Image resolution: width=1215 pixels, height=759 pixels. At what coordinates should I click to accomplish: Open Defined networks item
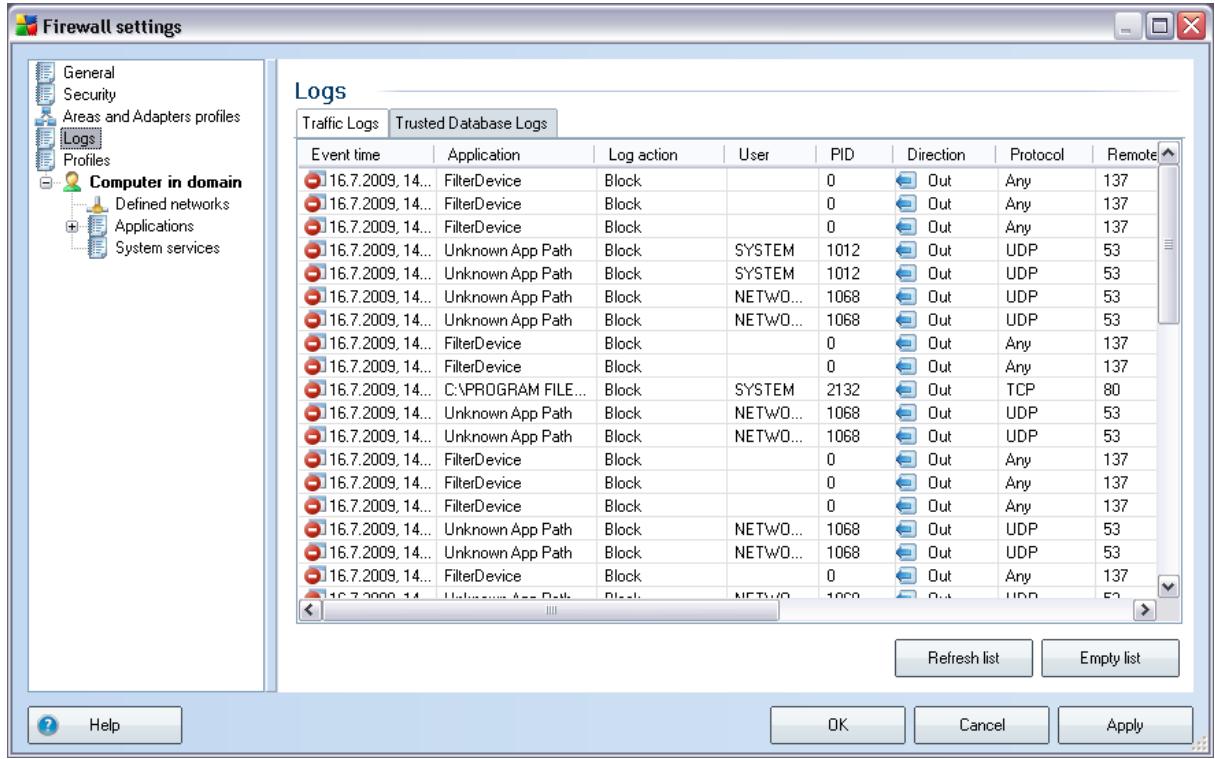(172, 204)
